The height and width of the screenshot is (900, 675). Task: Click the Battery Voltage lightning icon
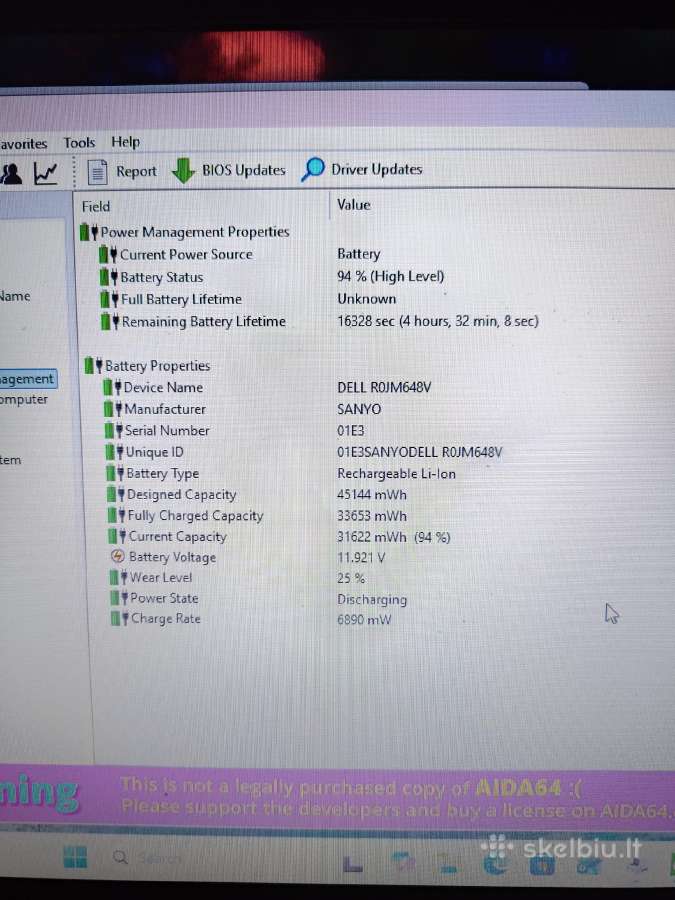pos(118,556)
